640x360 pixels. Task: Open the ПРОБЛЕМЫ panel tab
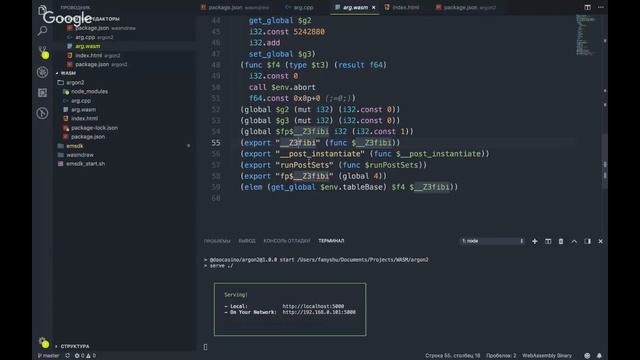[217, 241]
